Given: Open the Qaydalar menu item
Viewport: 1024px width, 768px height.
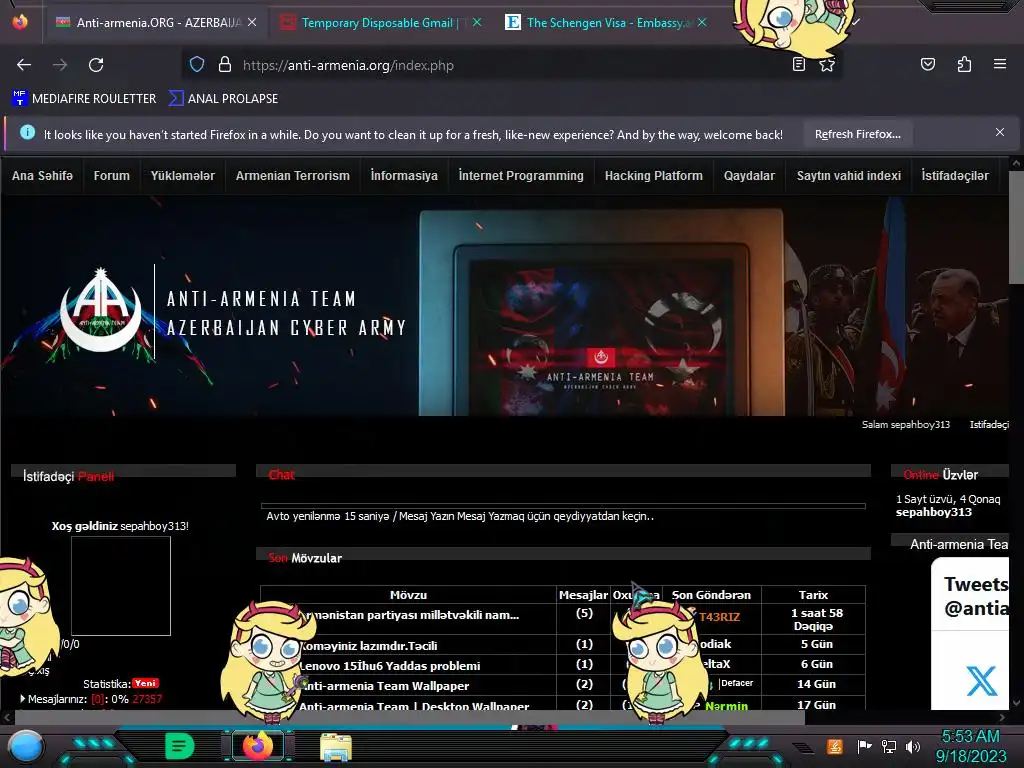Looking at the screenshot, I should point(749,176).
